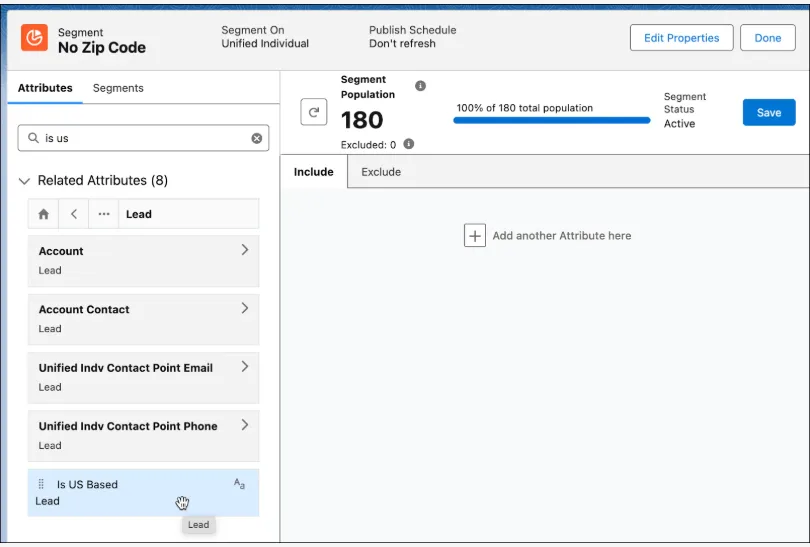Screen dimensions: 810x547
Task: Expand Unified Indv Contact Point Email
Action: 244,367
